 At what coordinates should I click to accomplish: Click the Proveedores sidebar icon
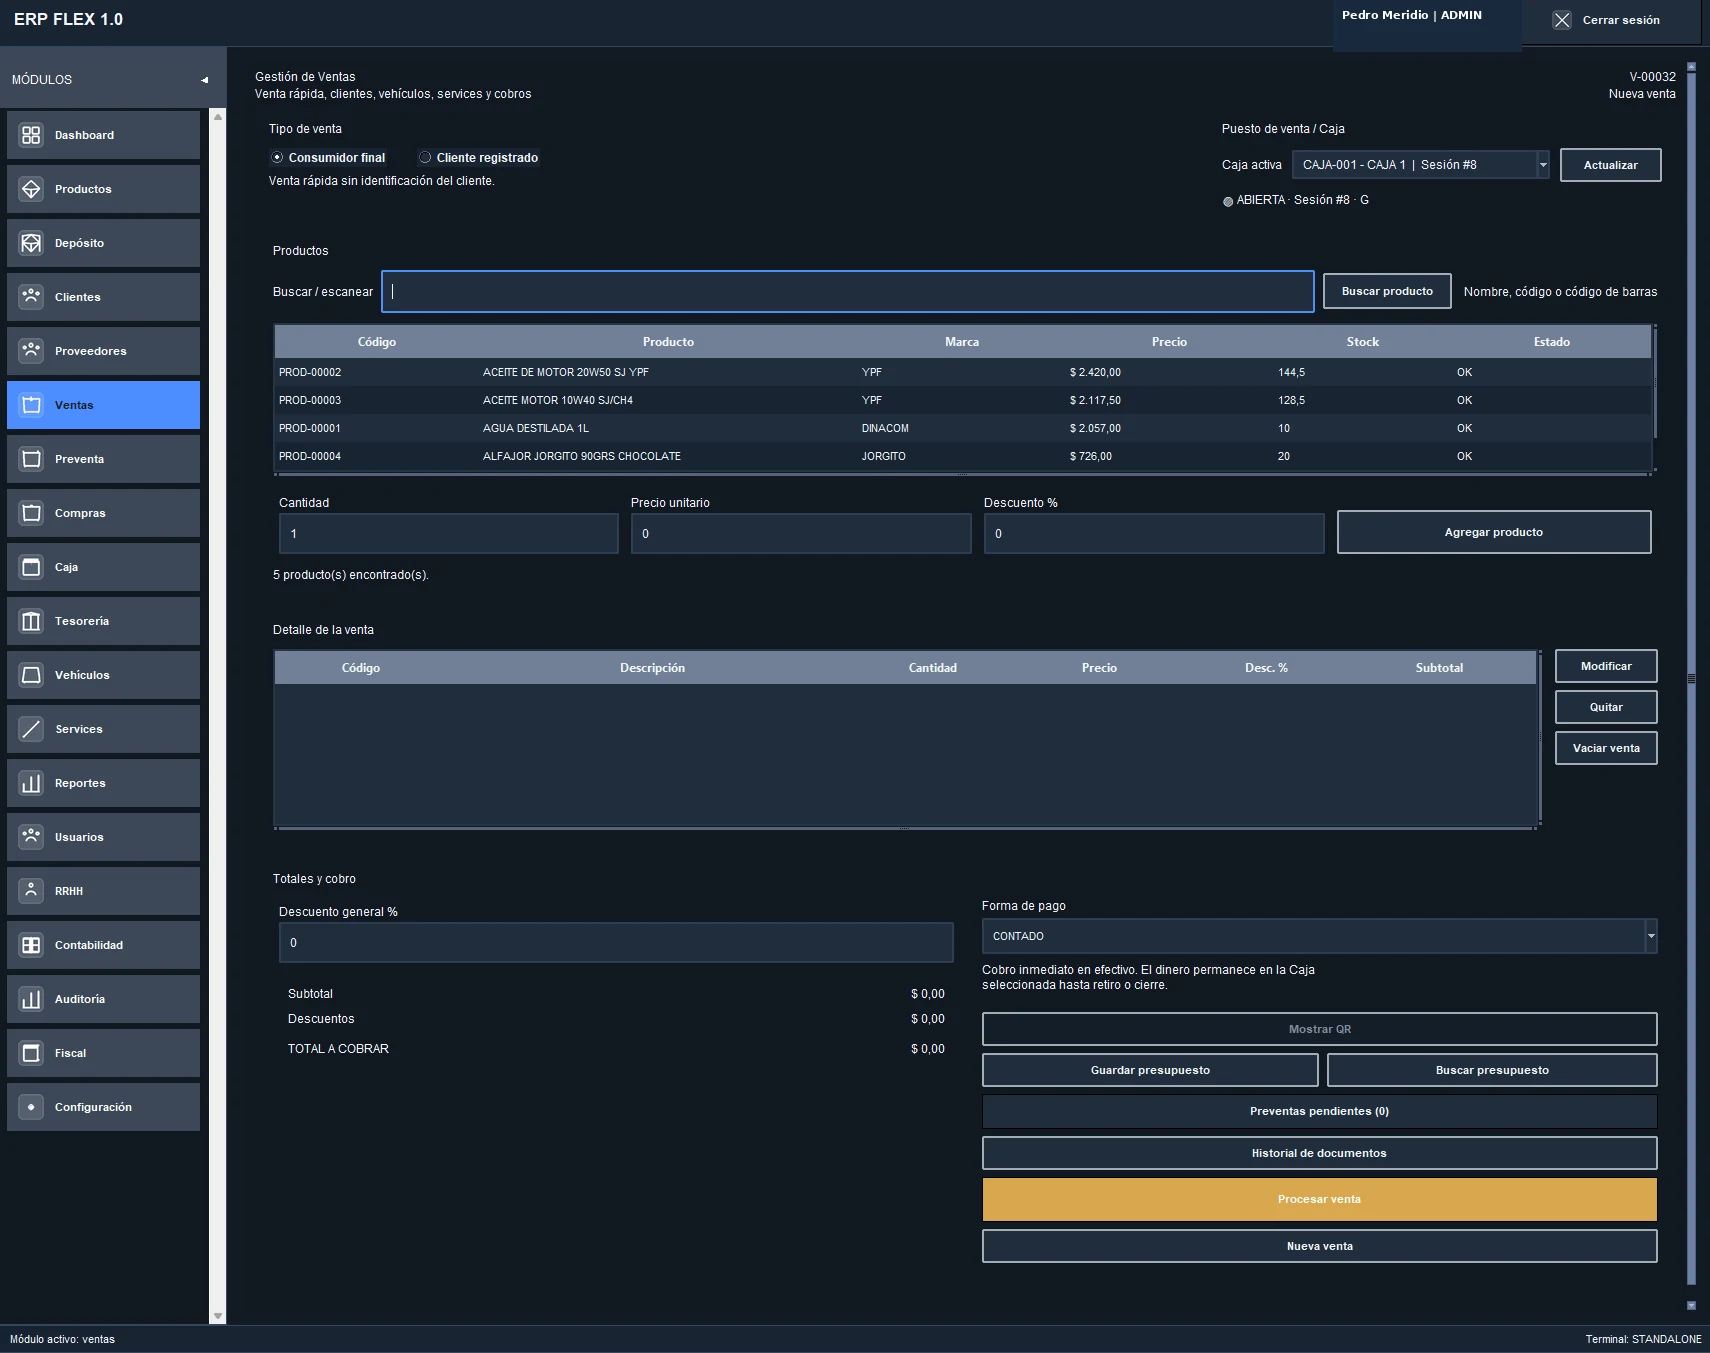pyautogui.click(x=31, y=351)
